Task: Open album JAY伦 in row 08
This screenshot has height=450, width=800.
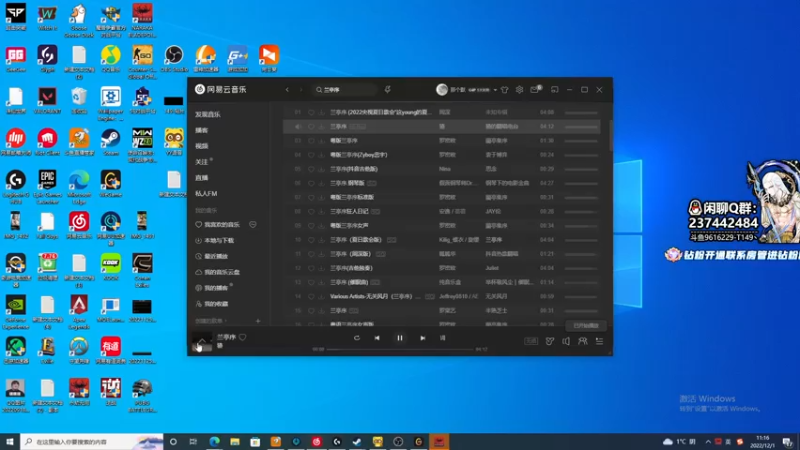Action: (493, 211)
